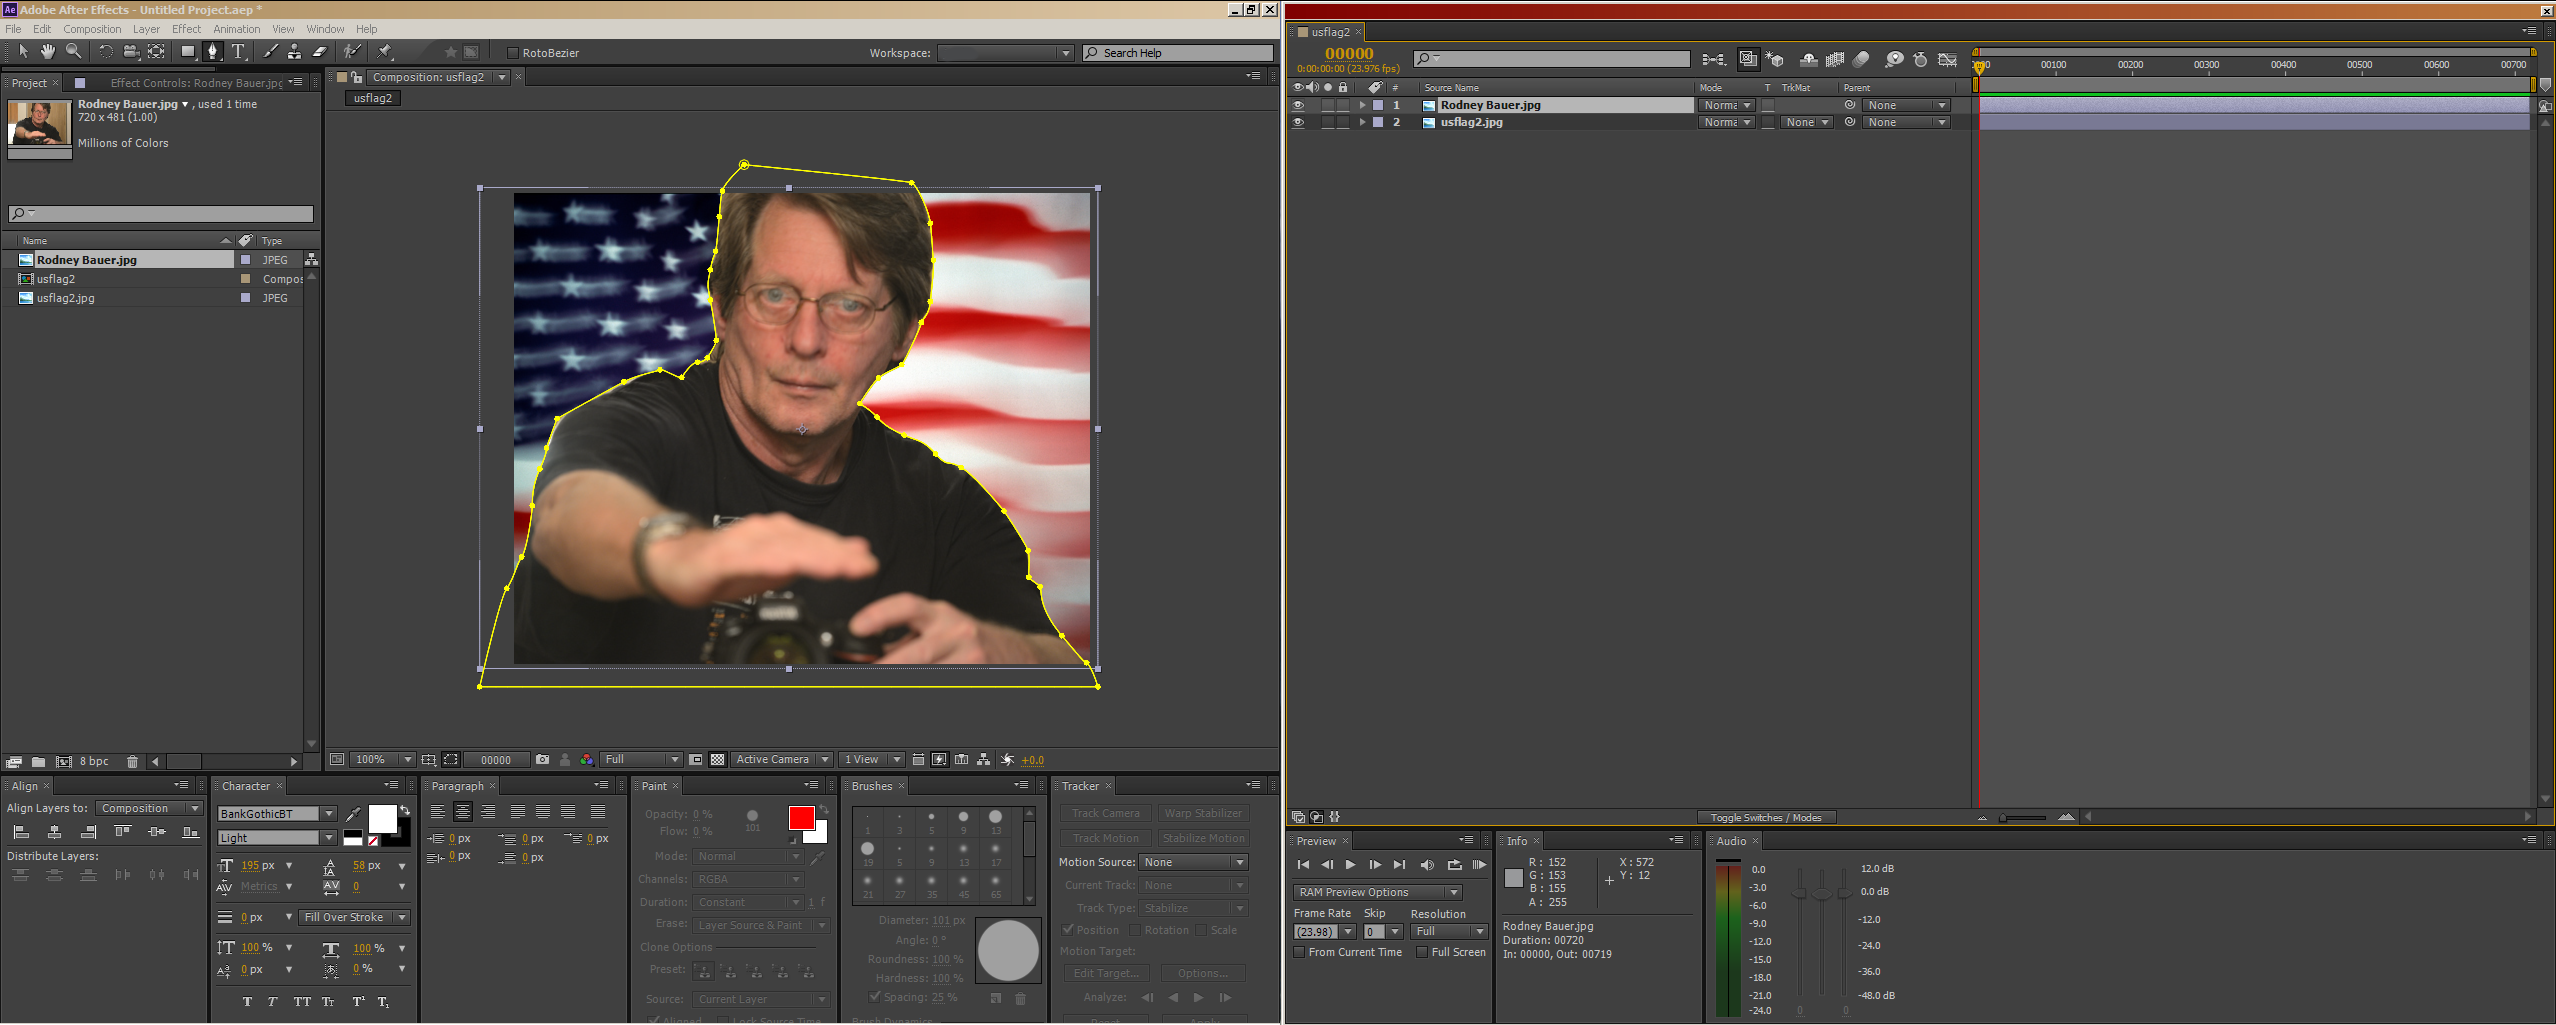Select the Pen tool
Screen dimensions: 2556x1025
[x=212, y=51]
